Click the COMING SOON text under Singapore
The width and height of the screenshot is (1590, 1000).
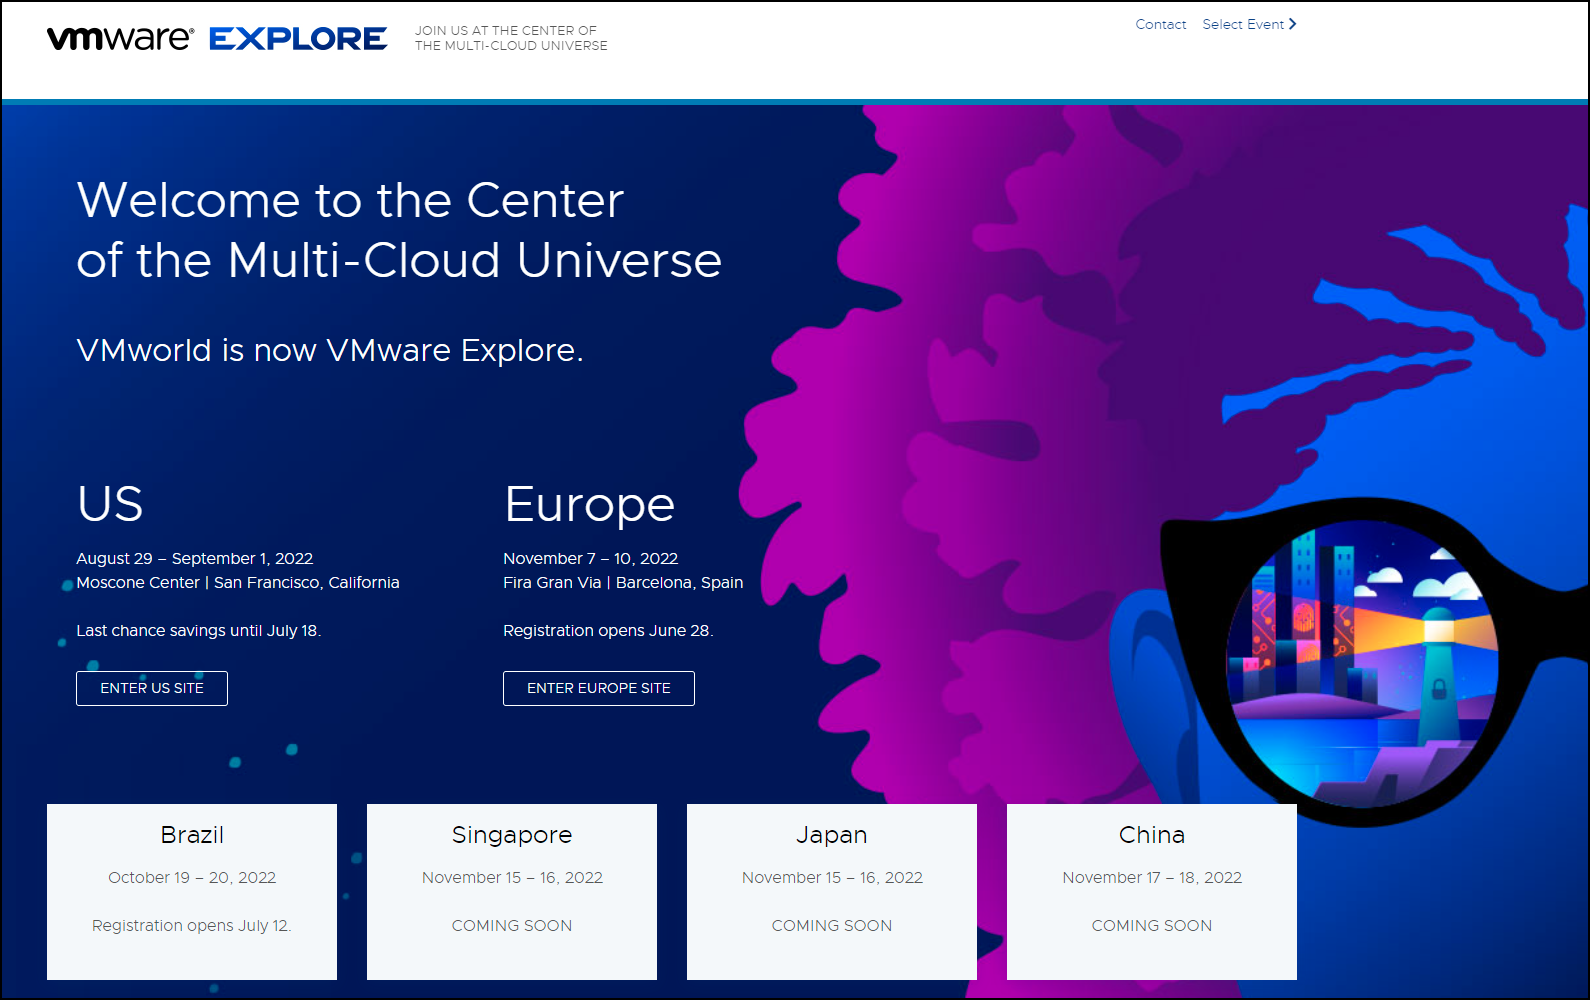coord(512,925)
